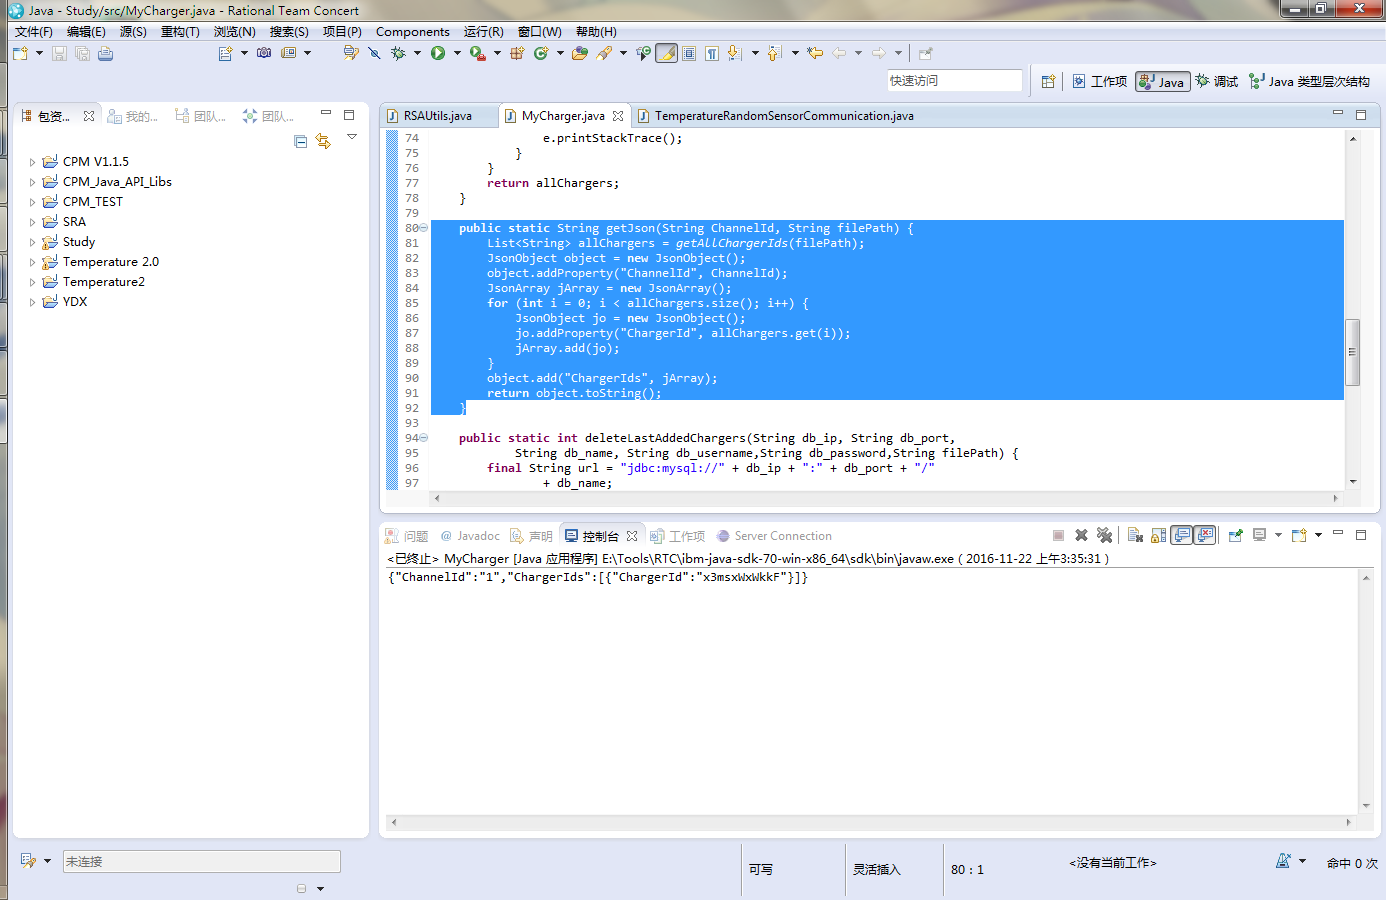Select the SRA project in explorer
This screenshot has width=1386, height=900.
pos(74,222)
